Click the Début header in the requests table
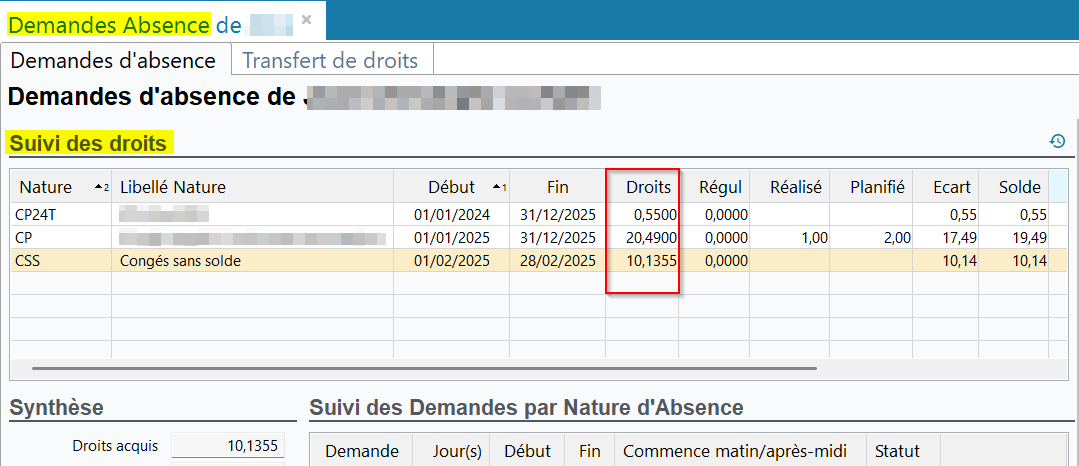This screenshot has height=466, width=1079. coord(527,452)
